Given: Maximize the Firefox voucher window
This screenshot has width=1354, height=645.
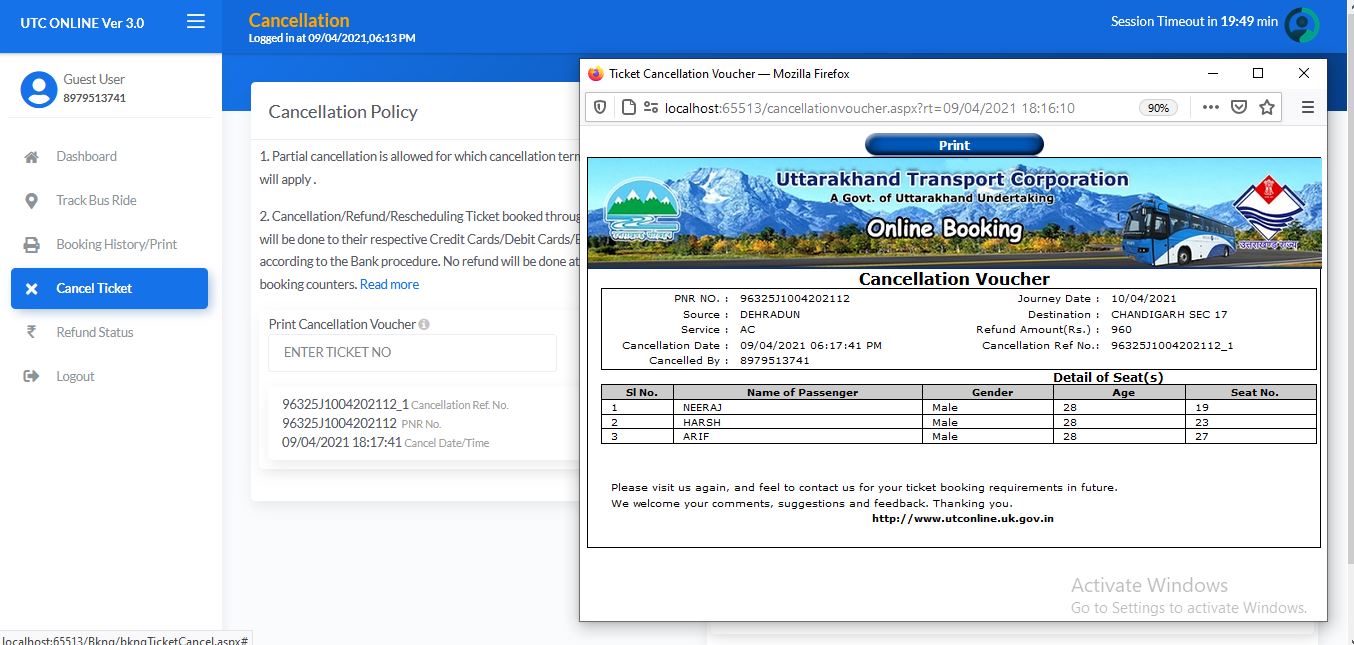Looking at the screenshot, I should tap(1258, 74).
